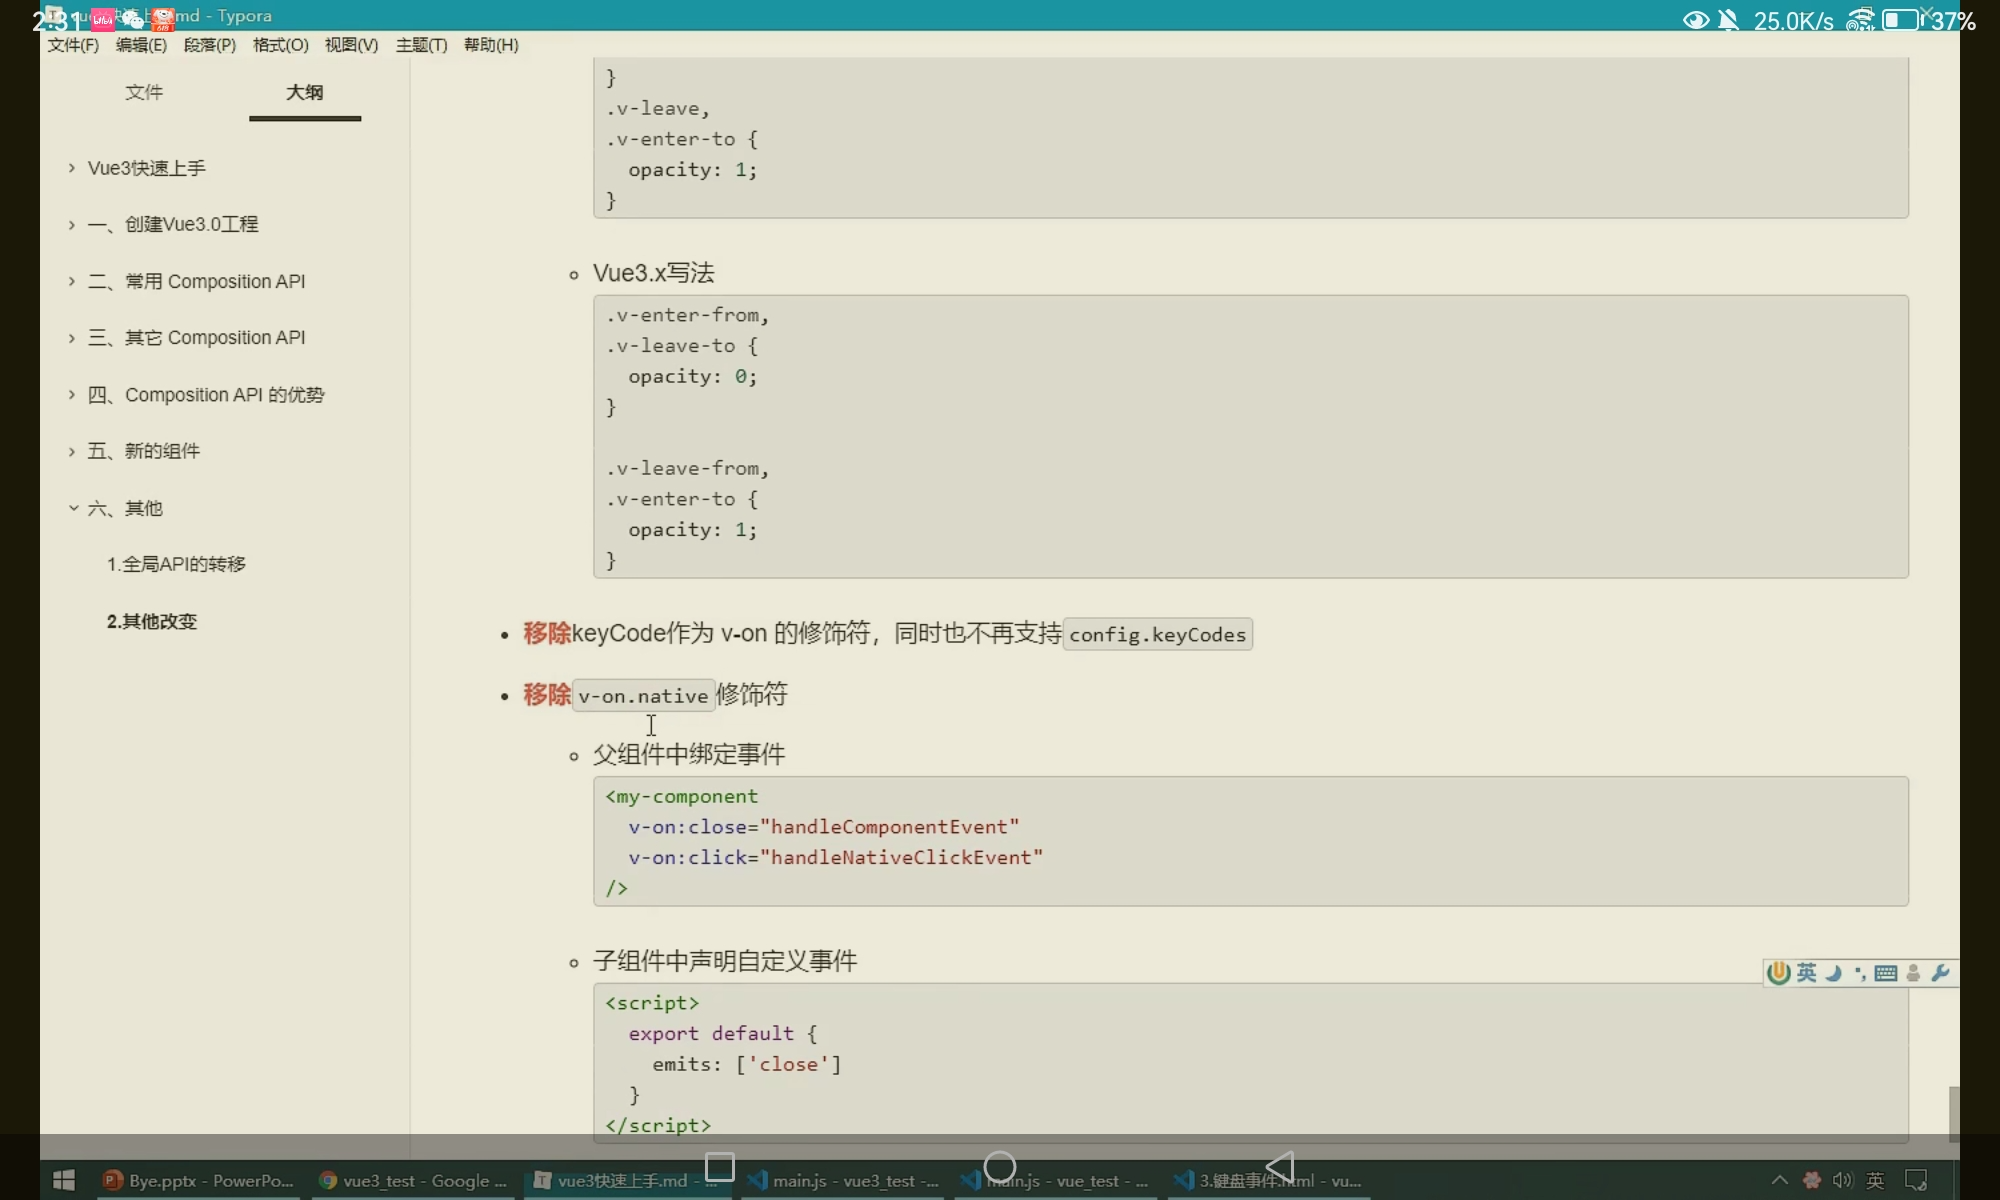
Task: Open the Windows Start menu
Action: (64, 1180)
